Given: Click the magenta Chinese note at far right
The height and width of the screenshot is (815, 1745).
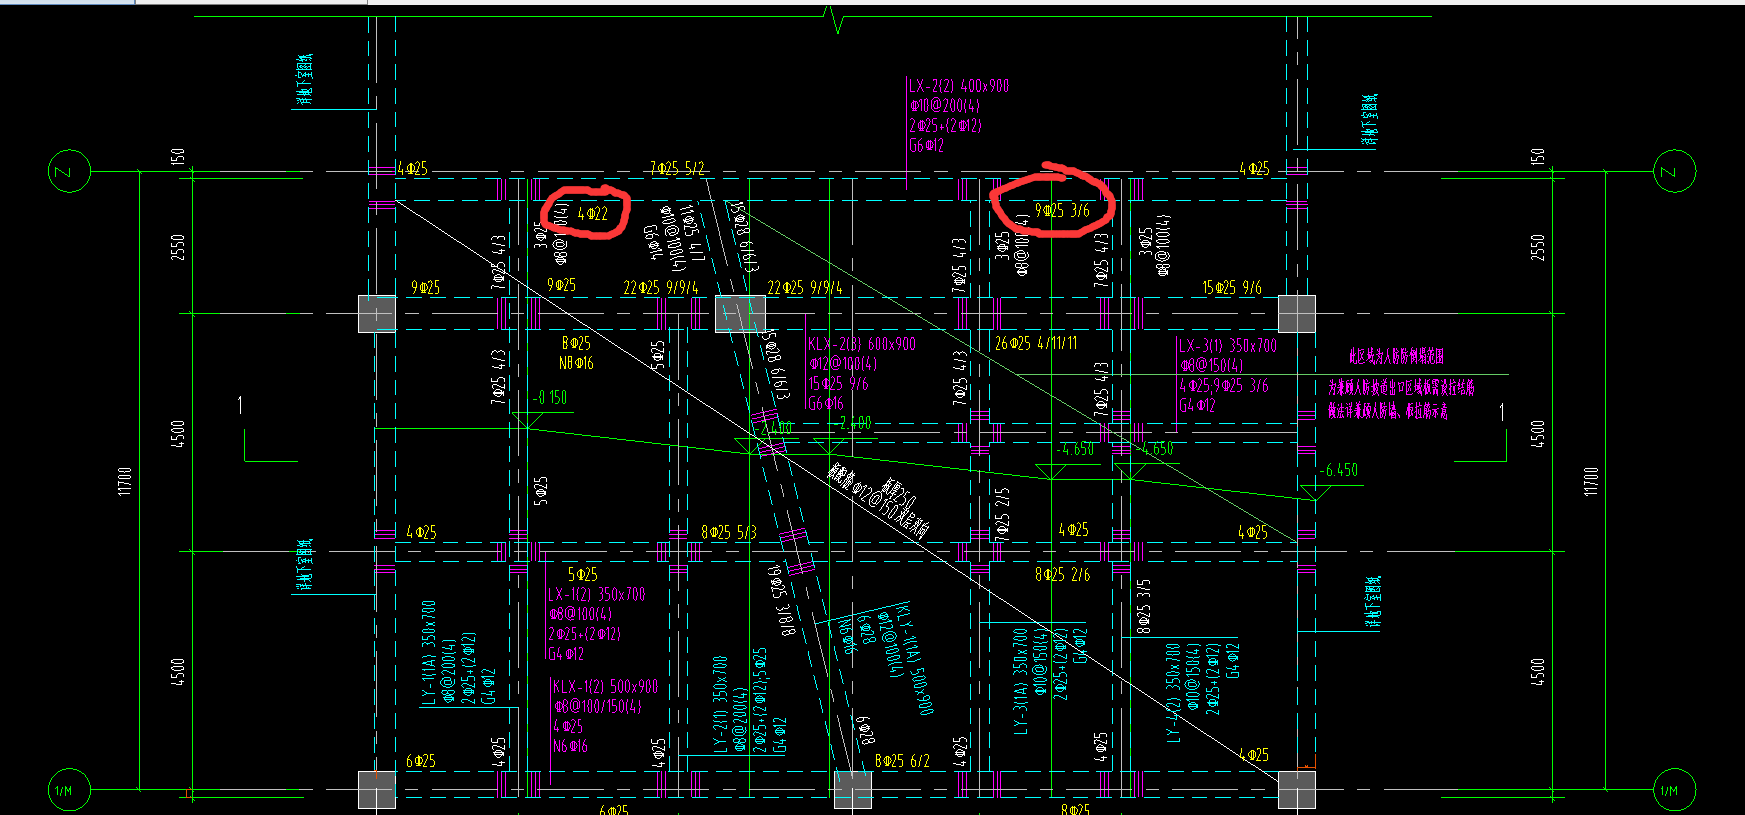Looking at the screenshot, I should click(1402, 384).
